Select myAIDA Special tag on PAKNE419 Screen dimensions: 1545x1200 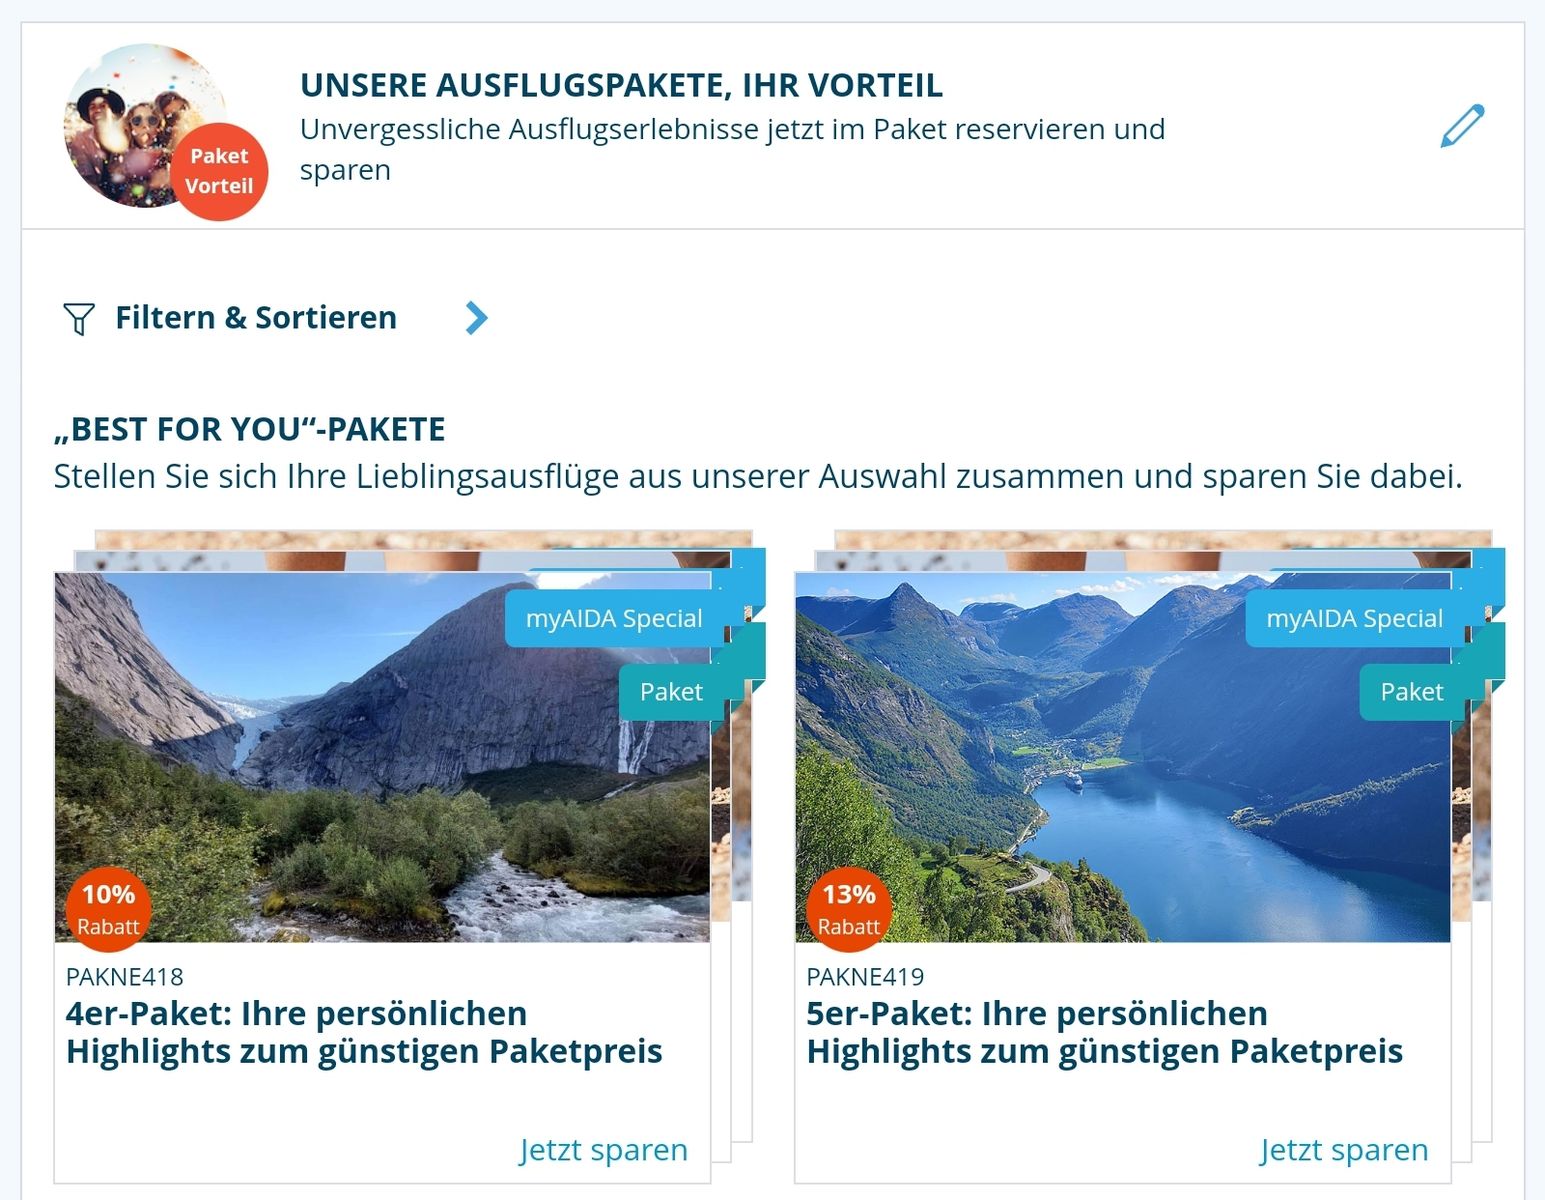point(1355,619)
